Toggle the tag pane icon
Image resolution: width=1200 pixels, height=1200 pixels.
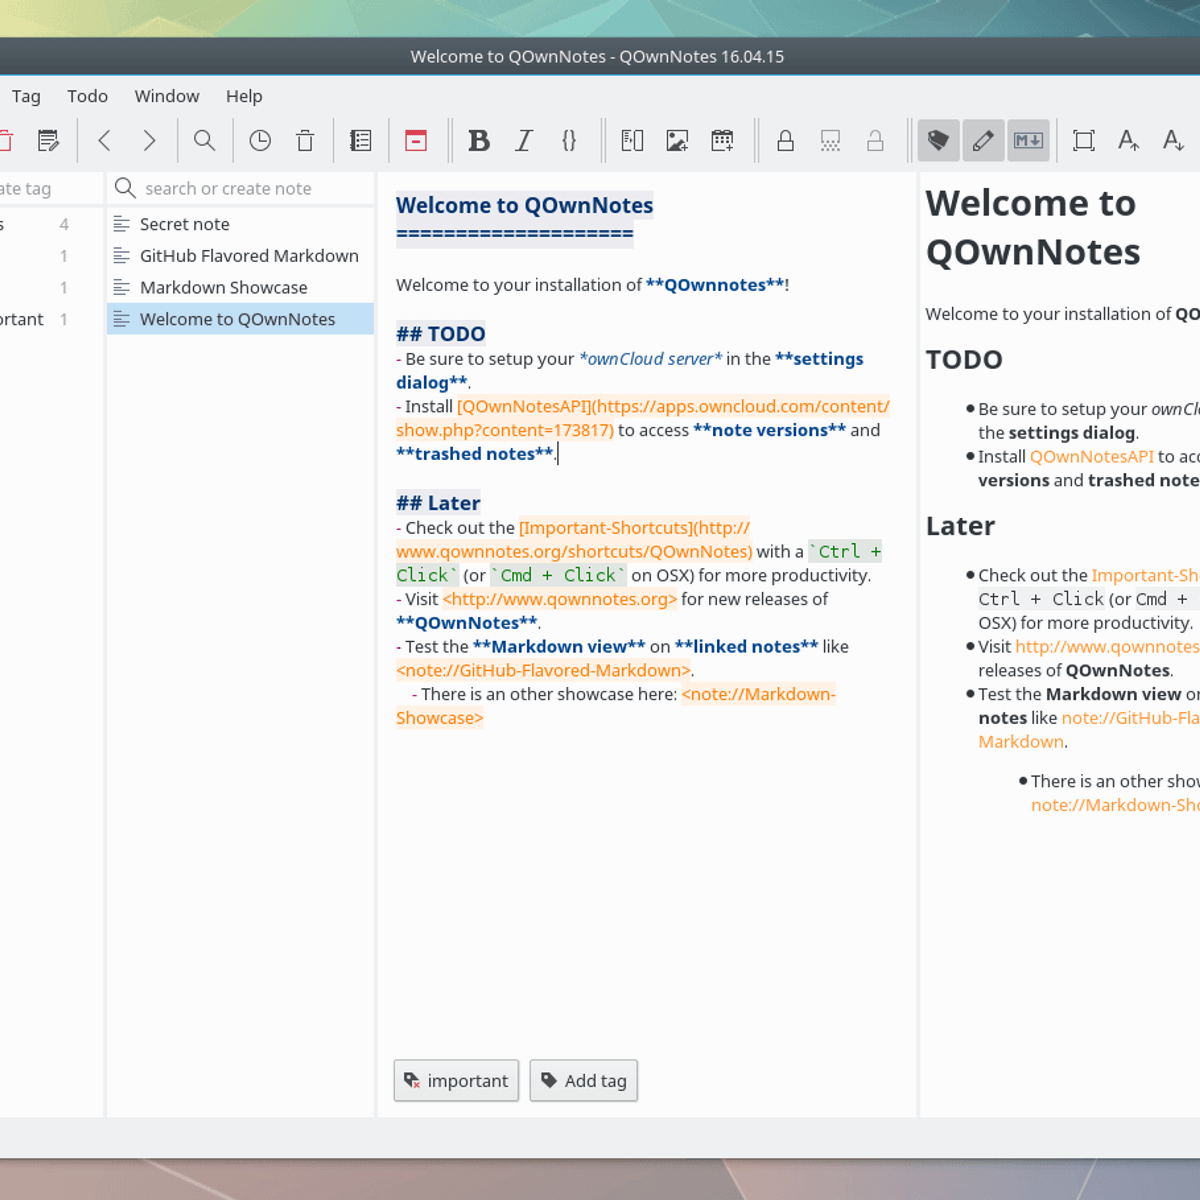click(938, 141)
